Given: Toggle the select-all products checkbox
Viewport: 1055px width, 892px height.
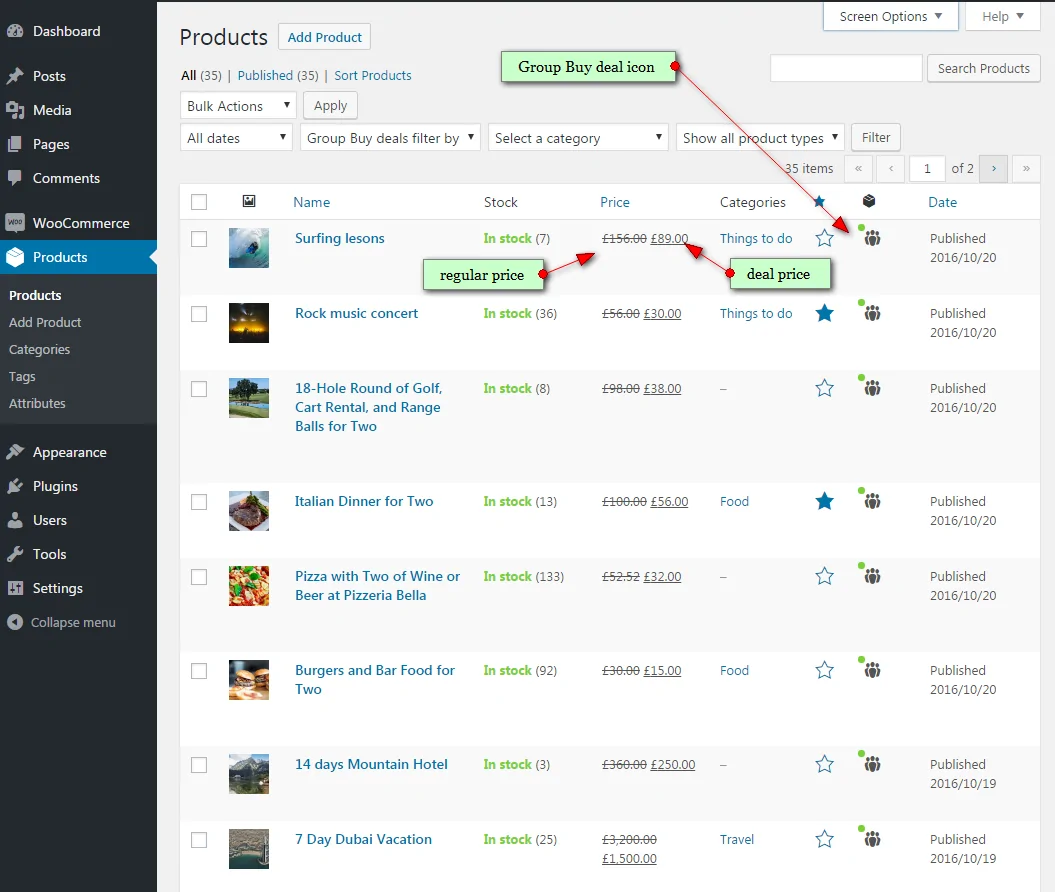Looking at the screenshot, I should pos(198,202).
